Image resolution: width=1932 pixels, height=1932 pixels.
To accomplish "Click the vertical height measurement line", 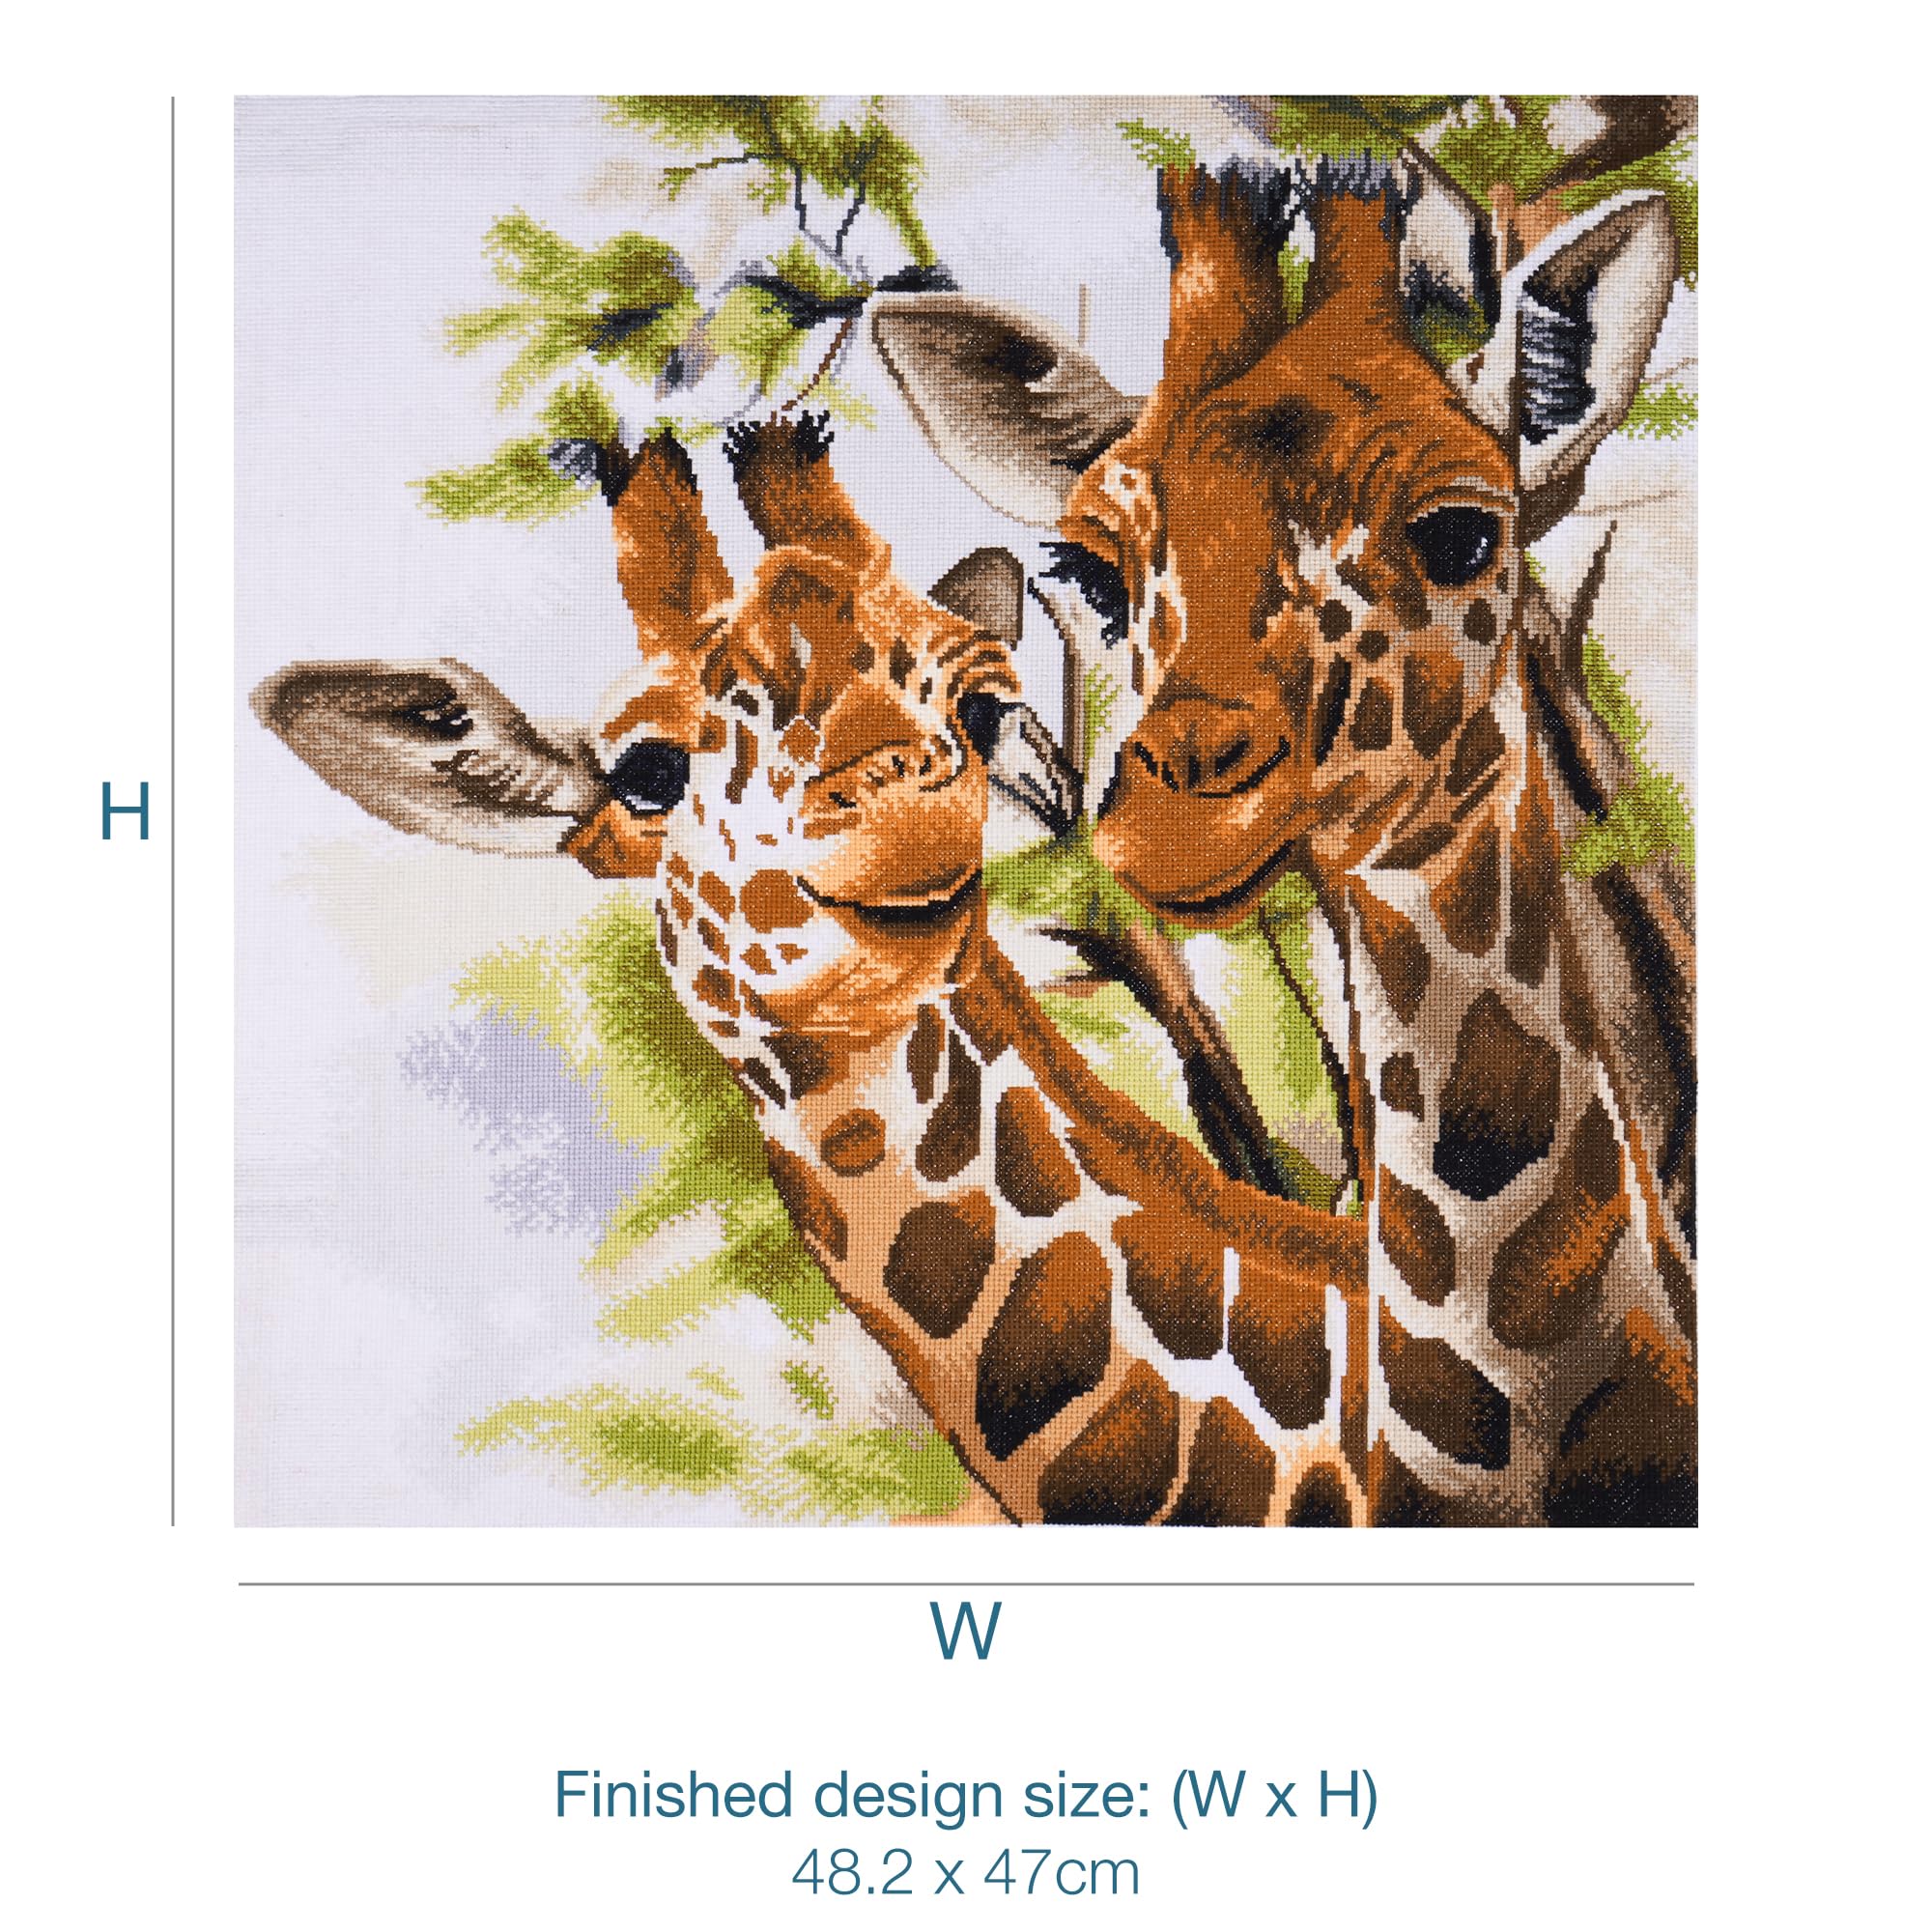I will [x=173, y=811].
